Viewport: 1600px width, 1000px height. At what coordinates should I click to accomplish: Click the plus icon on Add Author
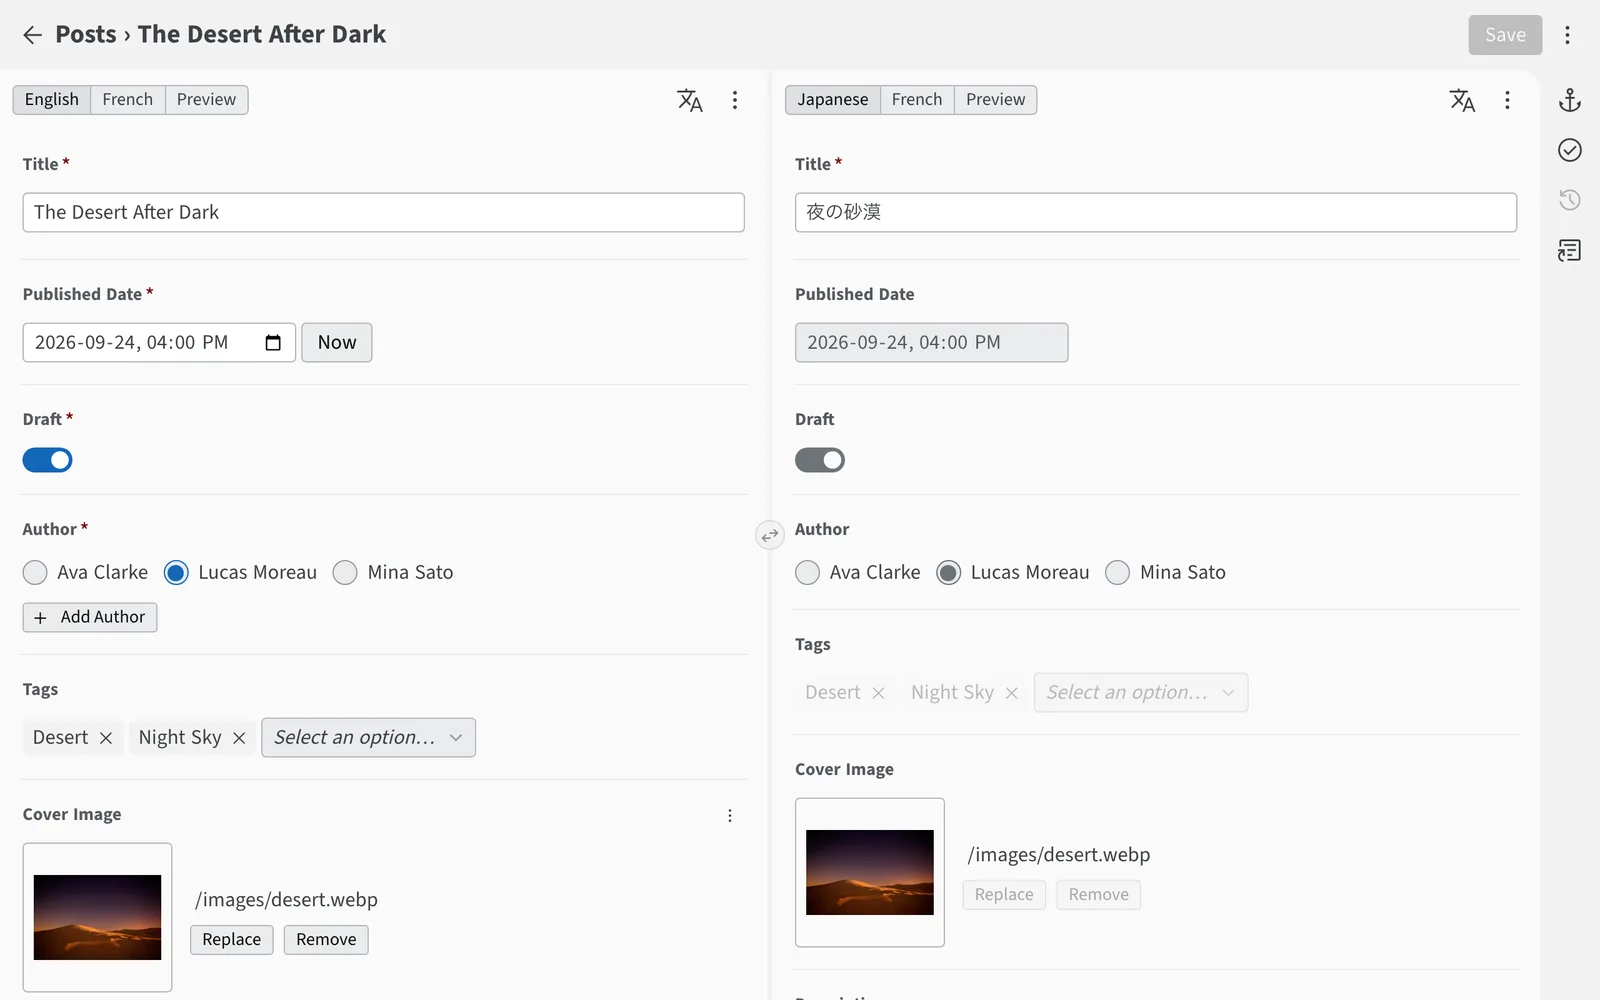coord(40,618)
